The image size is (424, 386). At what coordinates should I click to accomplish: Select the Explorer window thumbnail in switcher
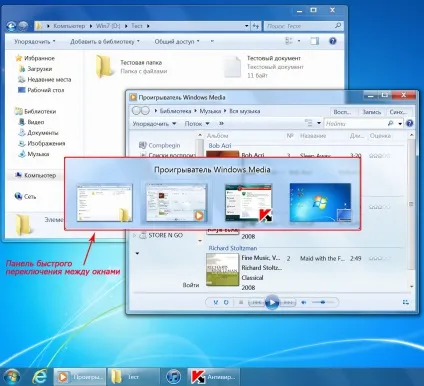[x=104, y=203]
